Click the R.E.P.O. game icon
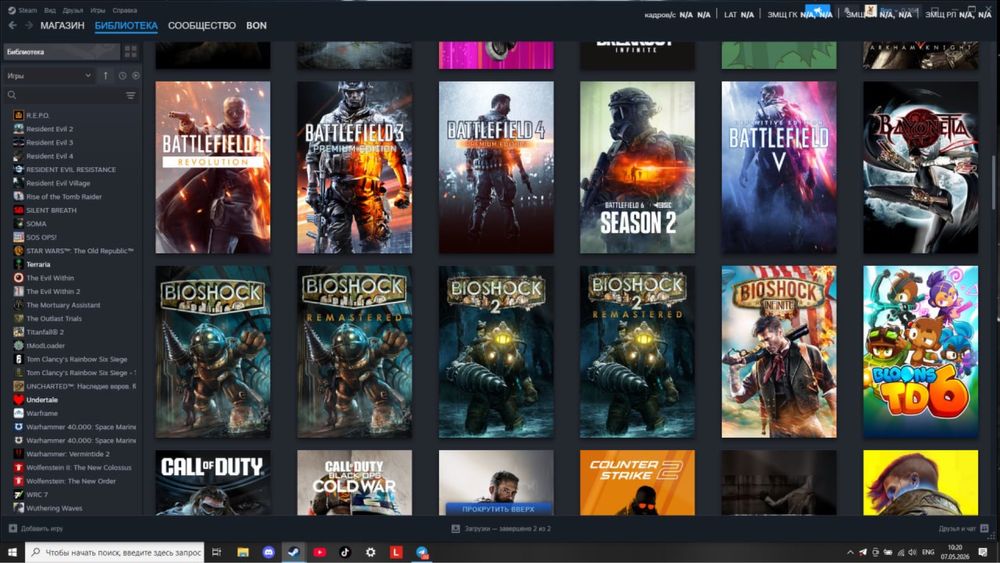The height and width of the screenshot is (563, 1000). pos(18,115)
